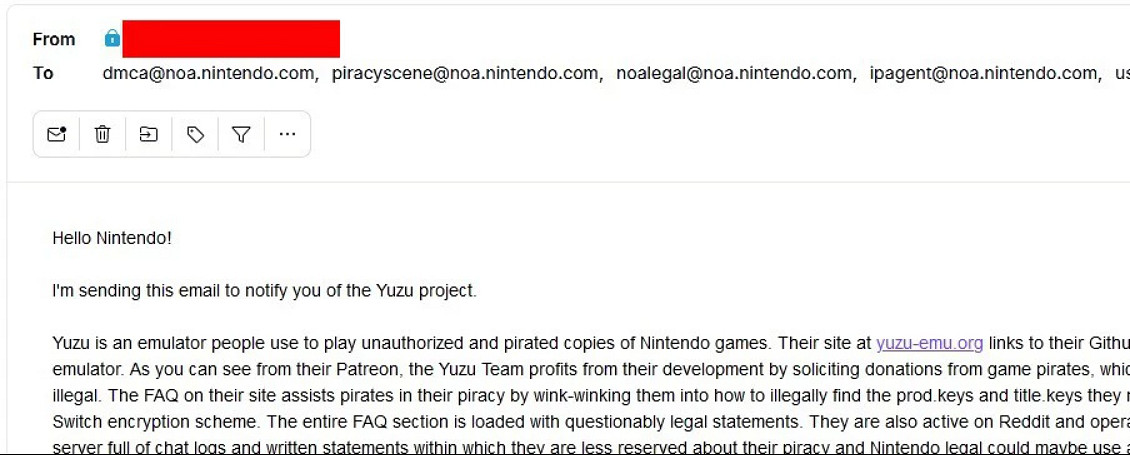The image size is (1130, 455).
Task: Move this email to trash
Action: pos(102,134)
